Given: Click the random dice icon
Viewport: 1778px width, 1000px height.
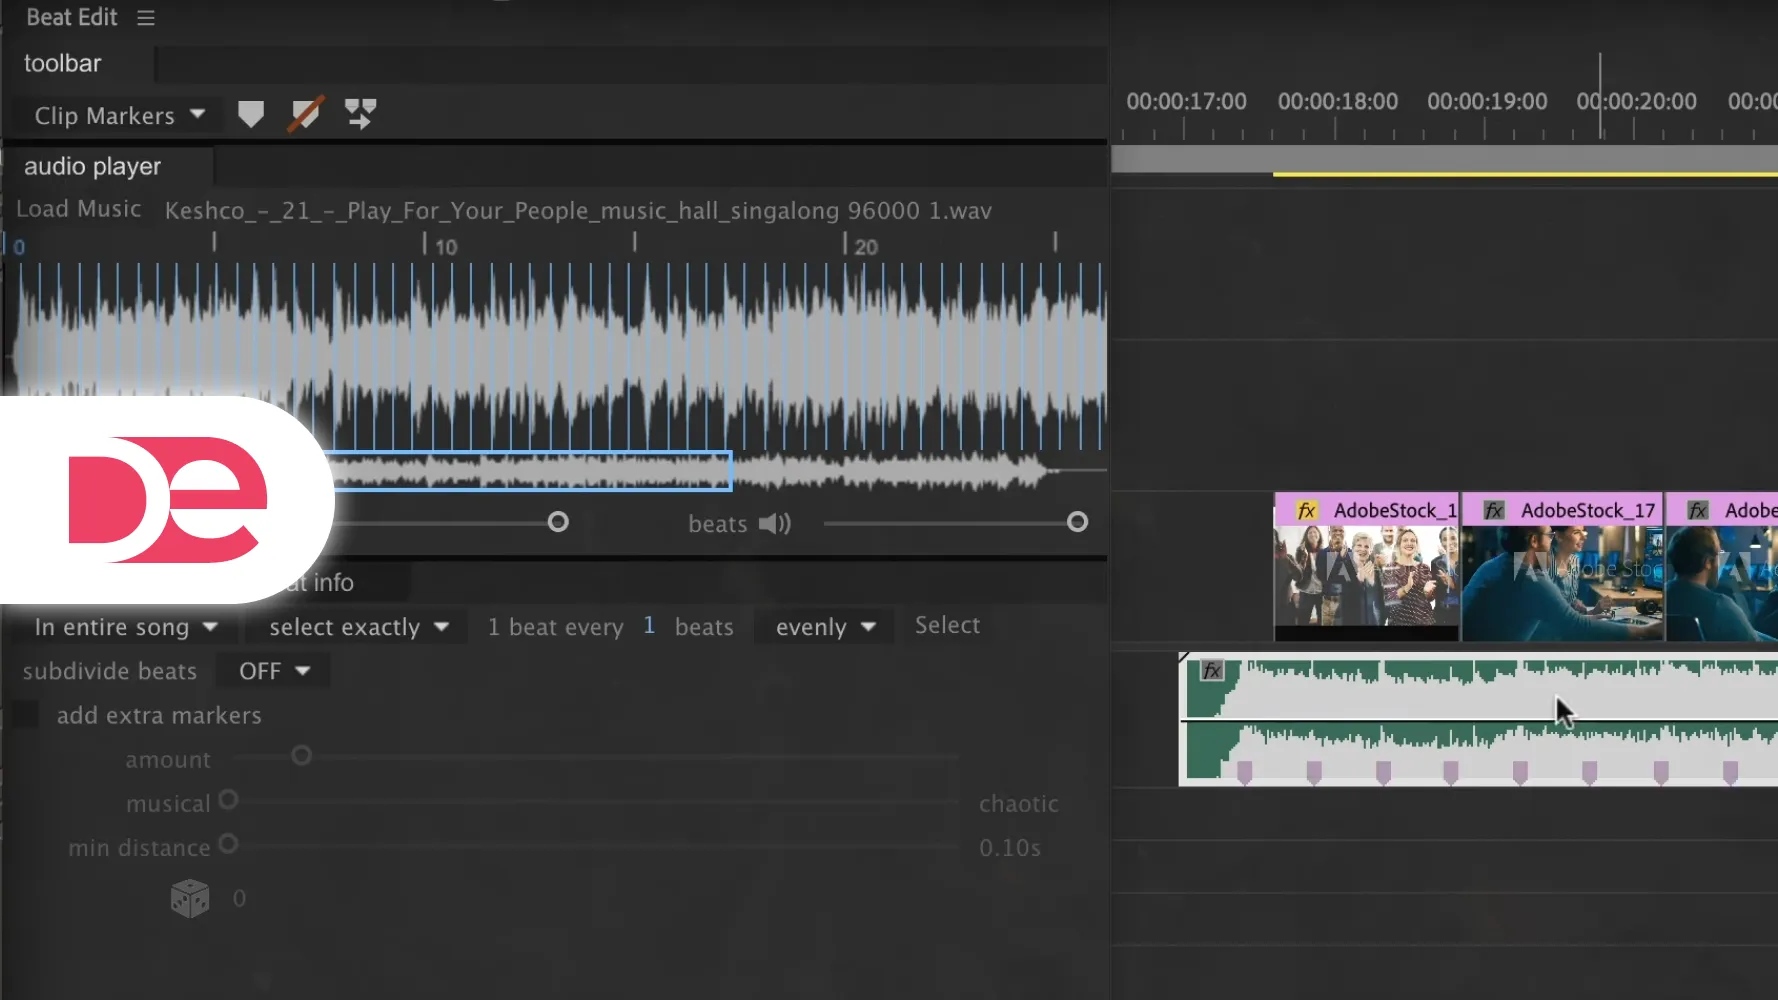Looking at the screenshot, I should point(190,898).
